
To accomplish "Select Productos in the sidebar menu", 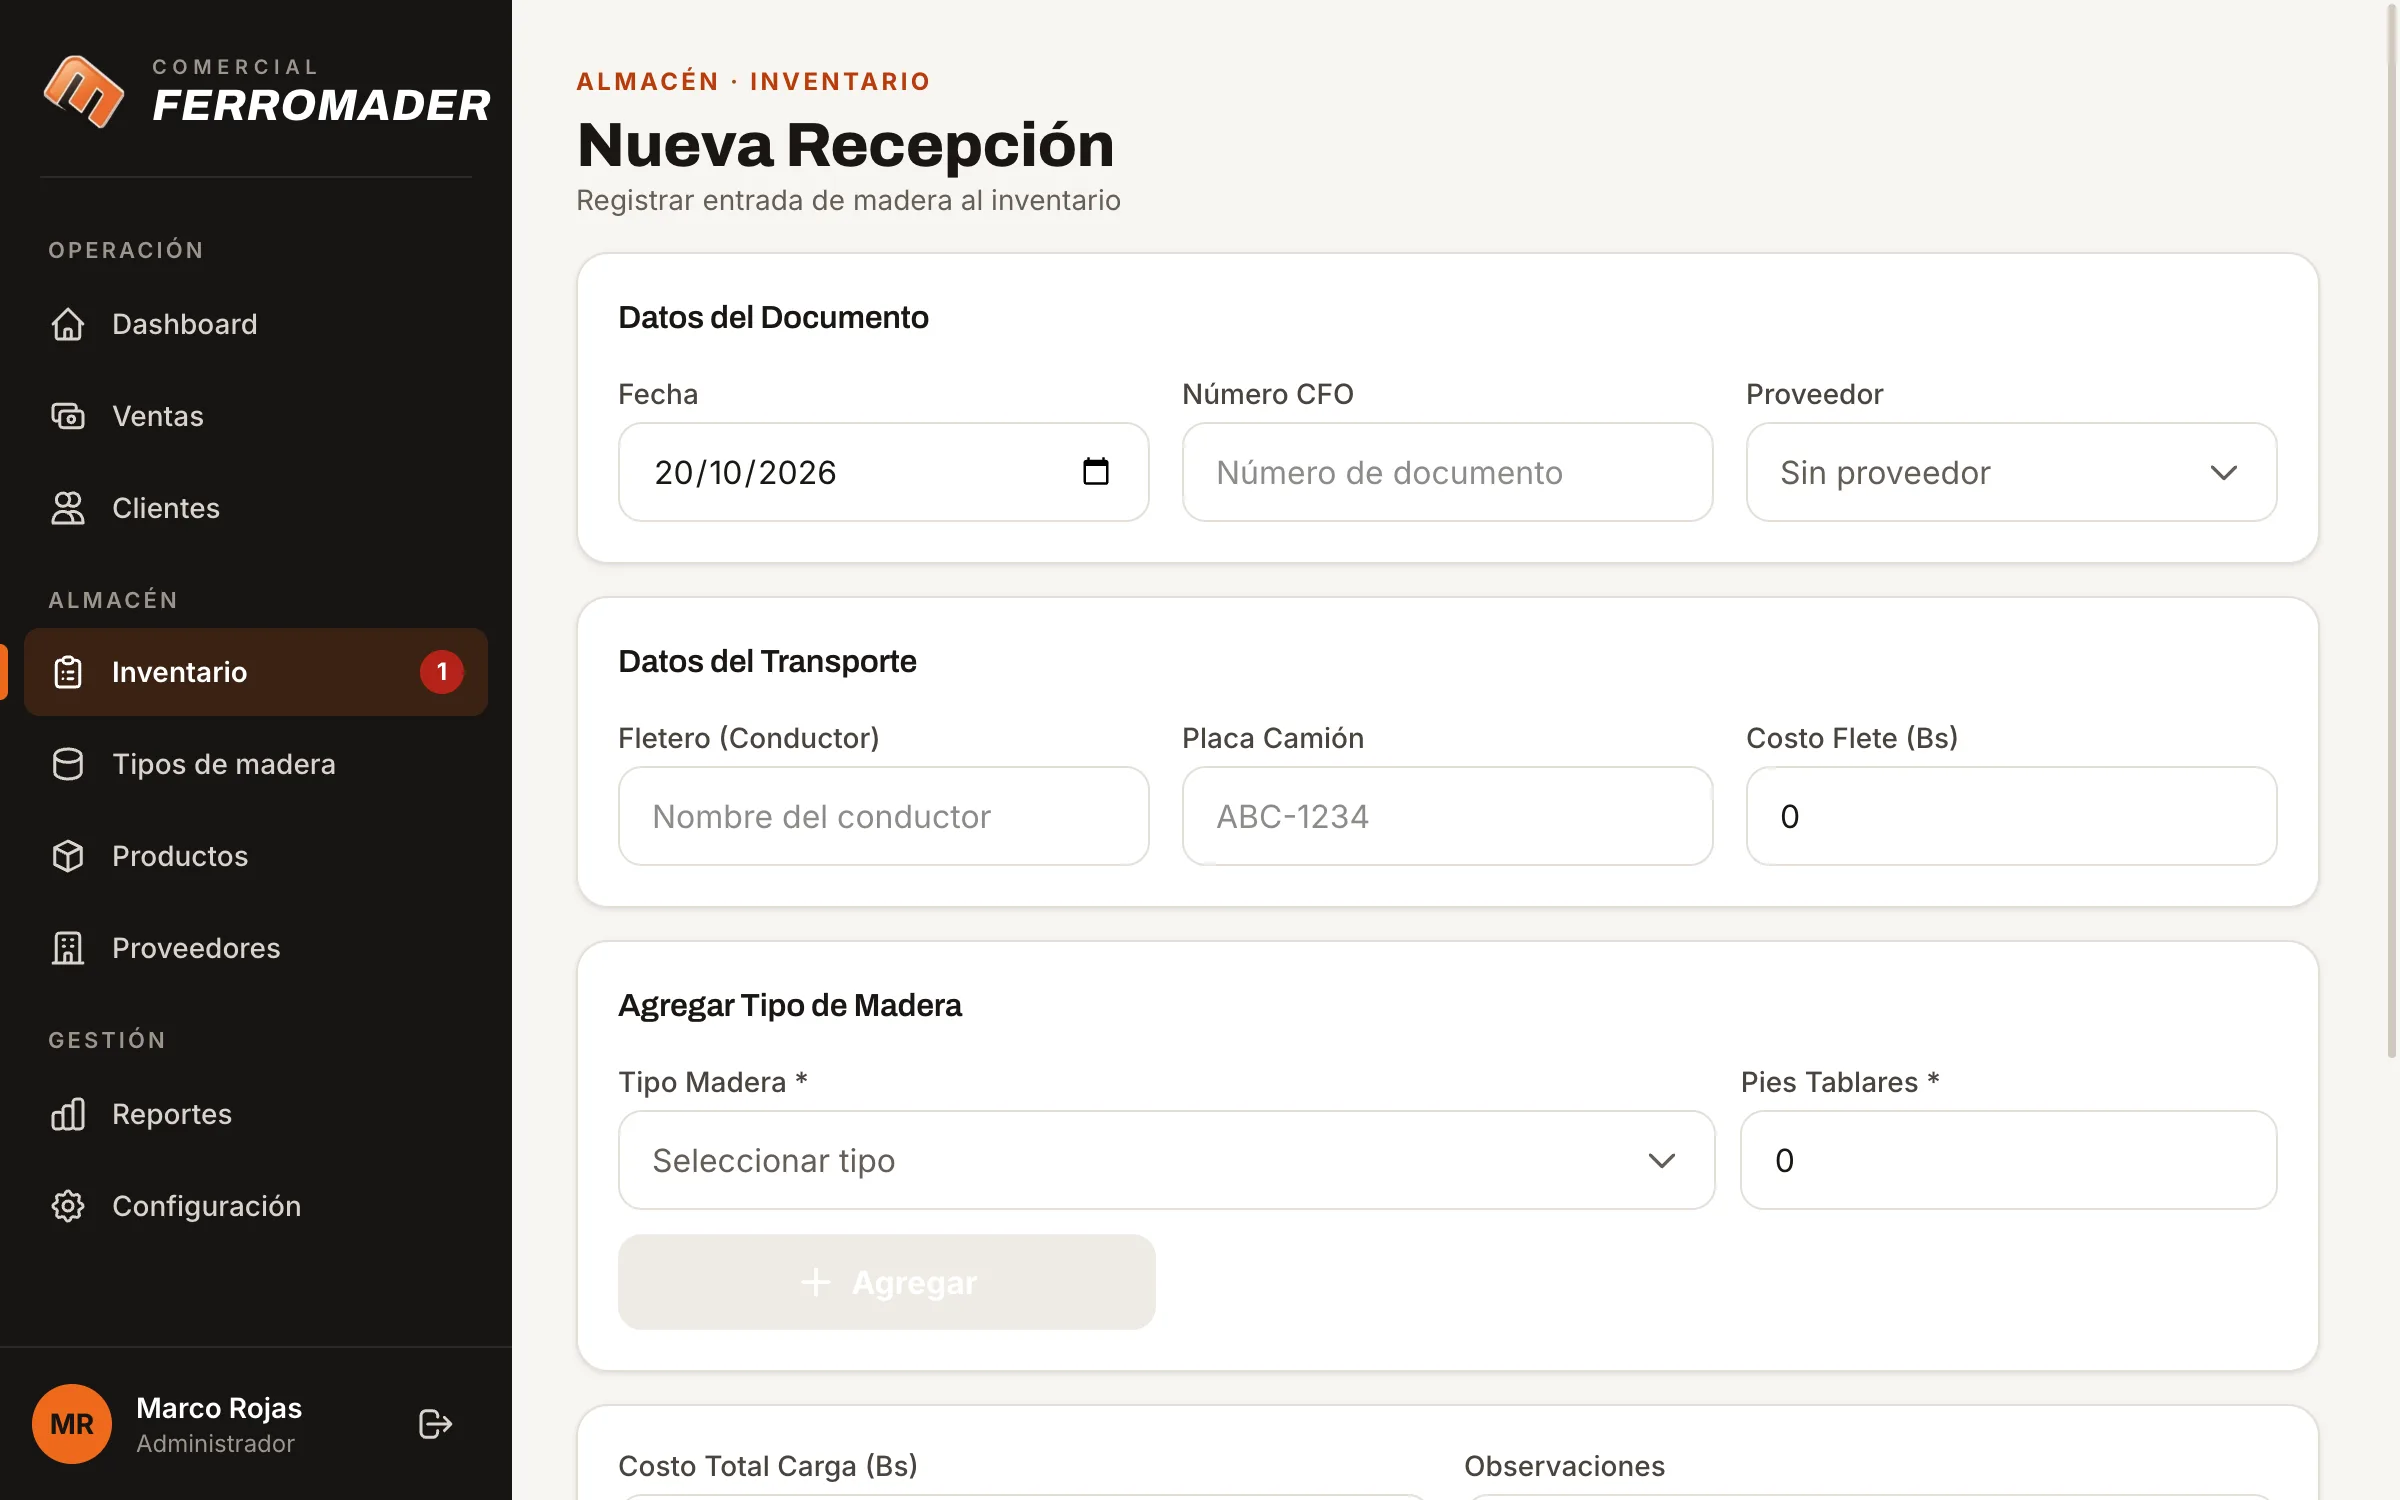I will coord(256,856).
